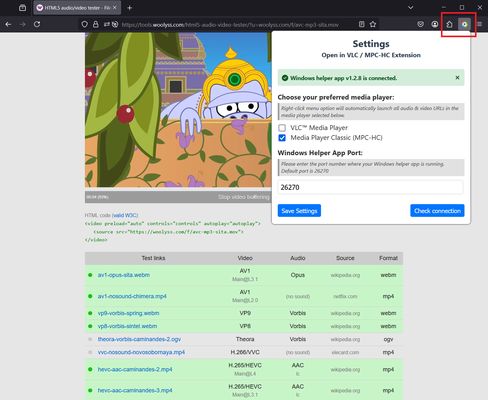Screen dimensions: 488x400
Task: Open the valid W3C link
Action: click(125, 215)
